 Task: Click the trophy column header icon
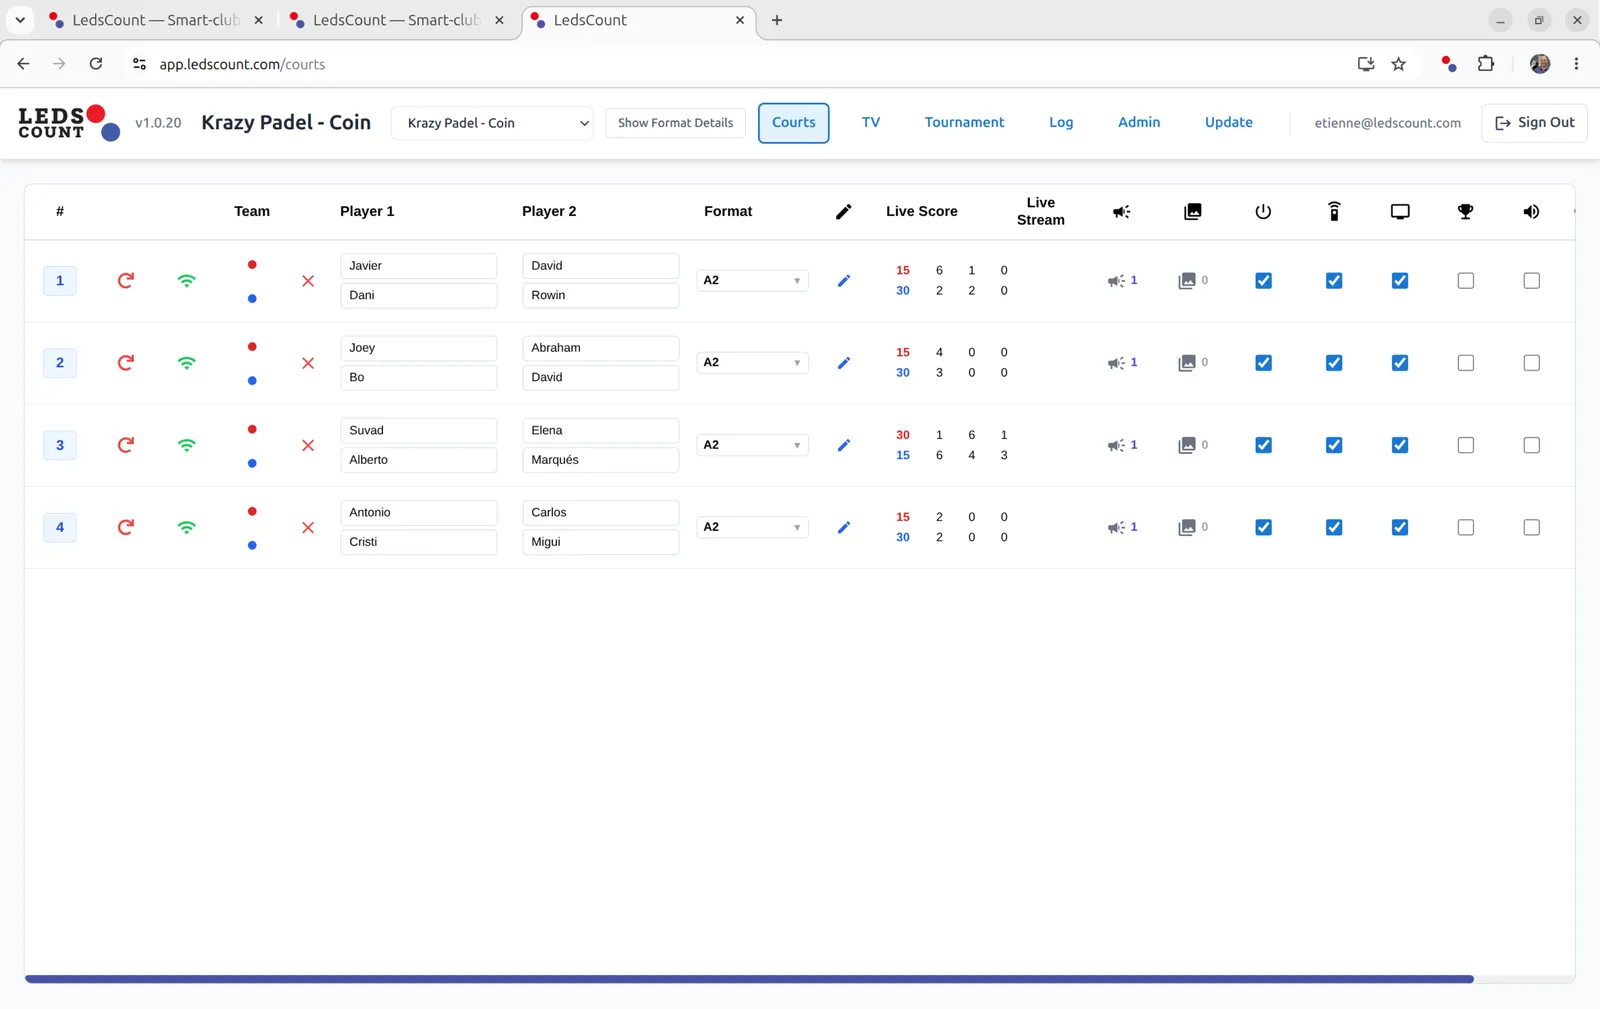1466,211
